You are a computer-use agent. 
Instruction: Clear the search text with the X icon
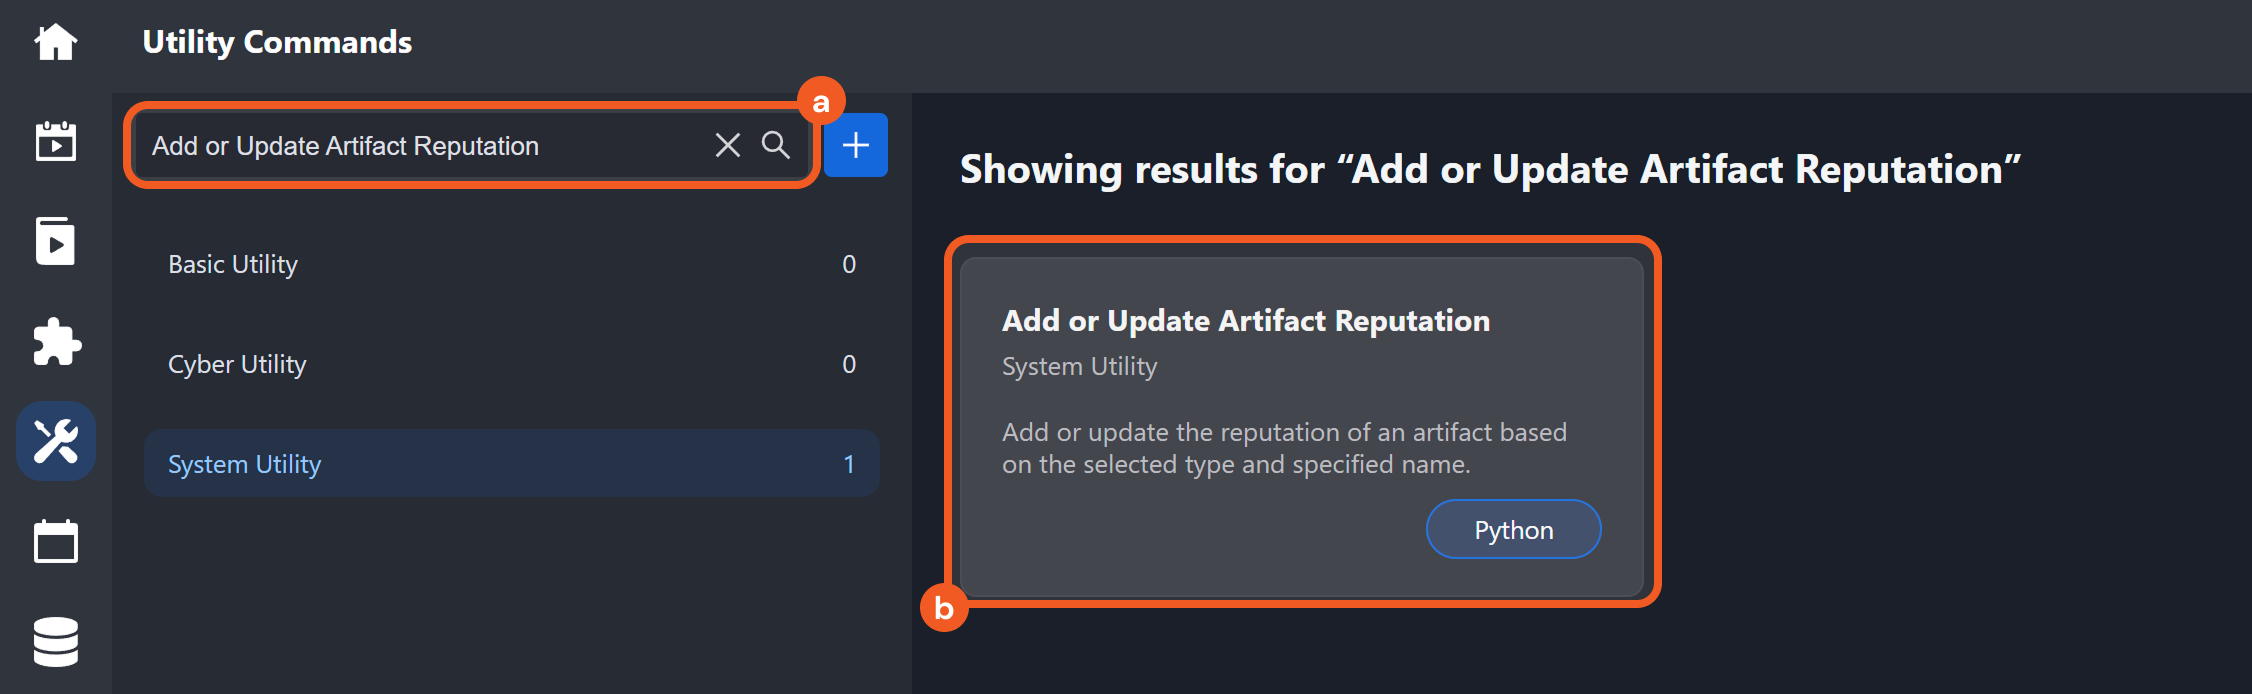click(x=728, y=146)
